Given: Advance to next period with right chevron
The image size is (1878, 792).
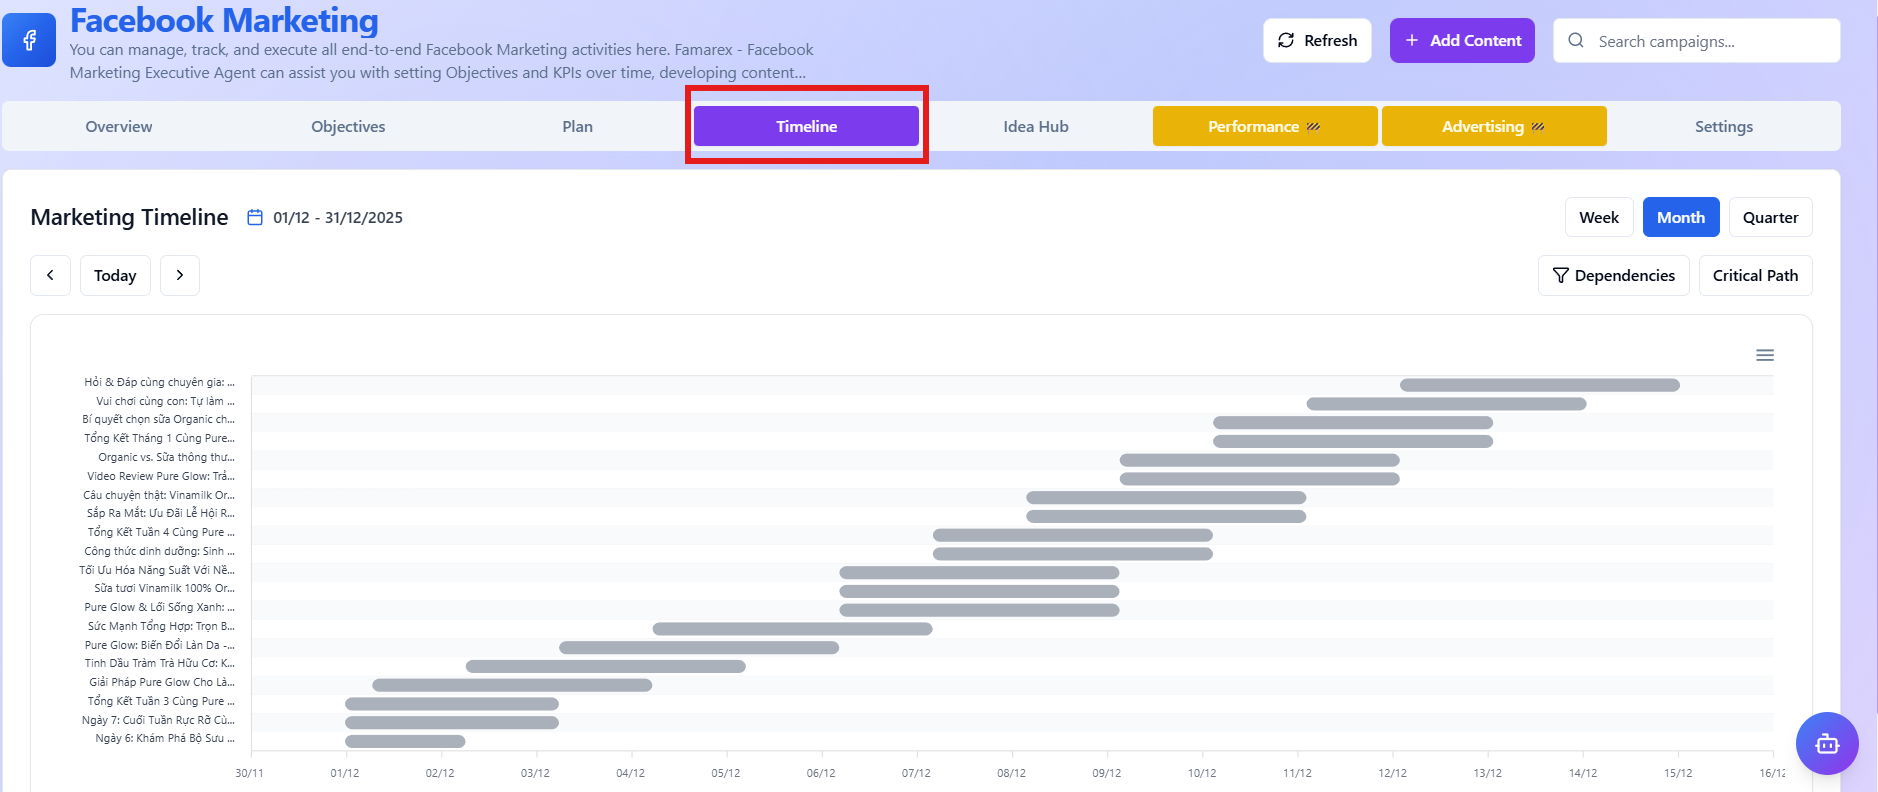Looking at the screenshot, I should click(180, 275).
